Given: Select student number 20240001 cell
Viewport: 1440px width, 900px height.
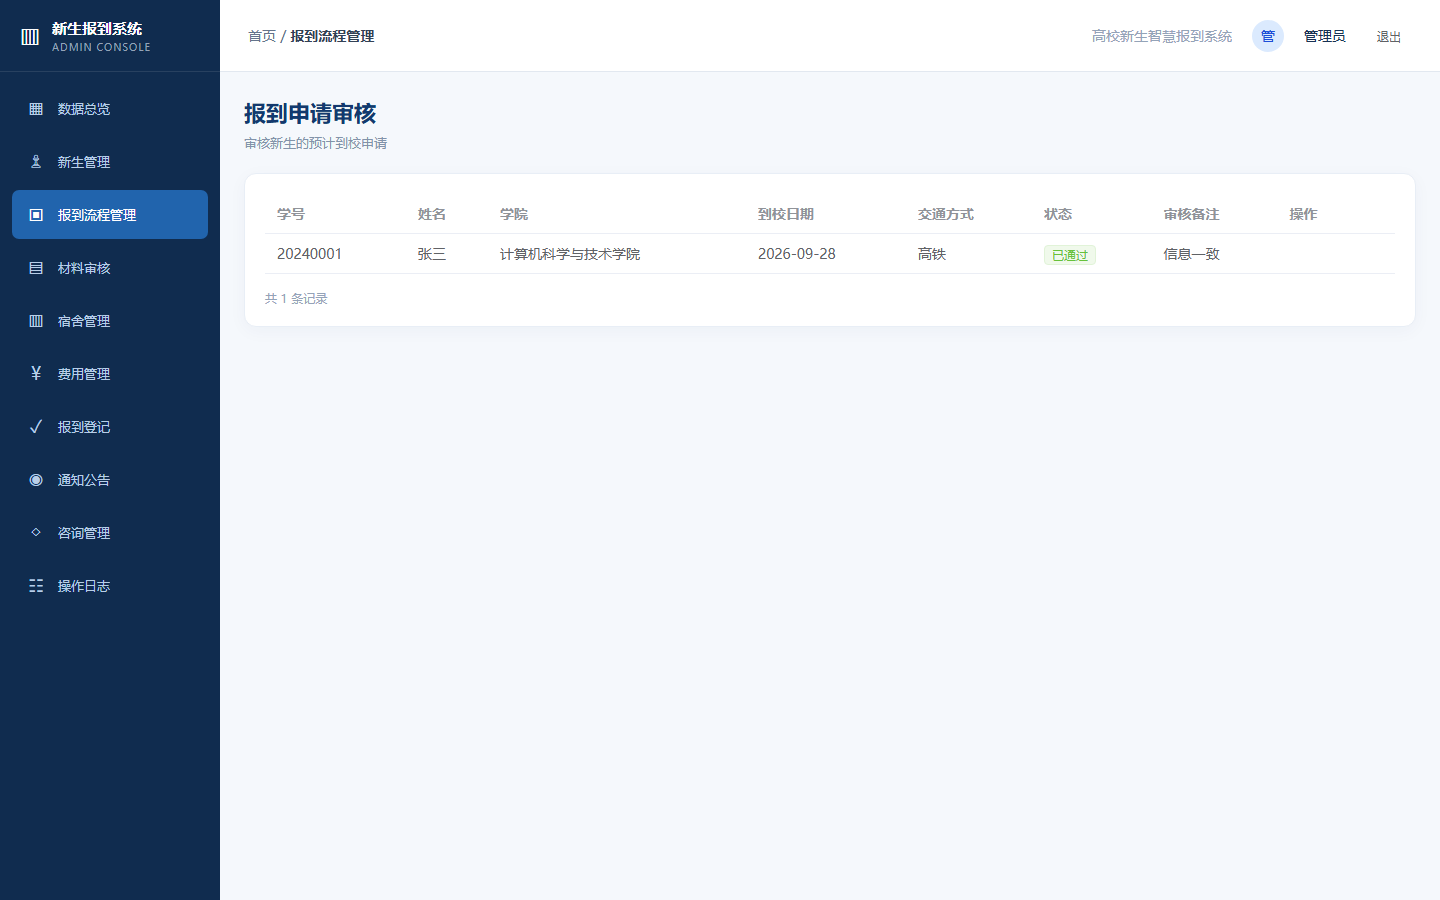Looking at the screenshot, I should tap(309, 254).
